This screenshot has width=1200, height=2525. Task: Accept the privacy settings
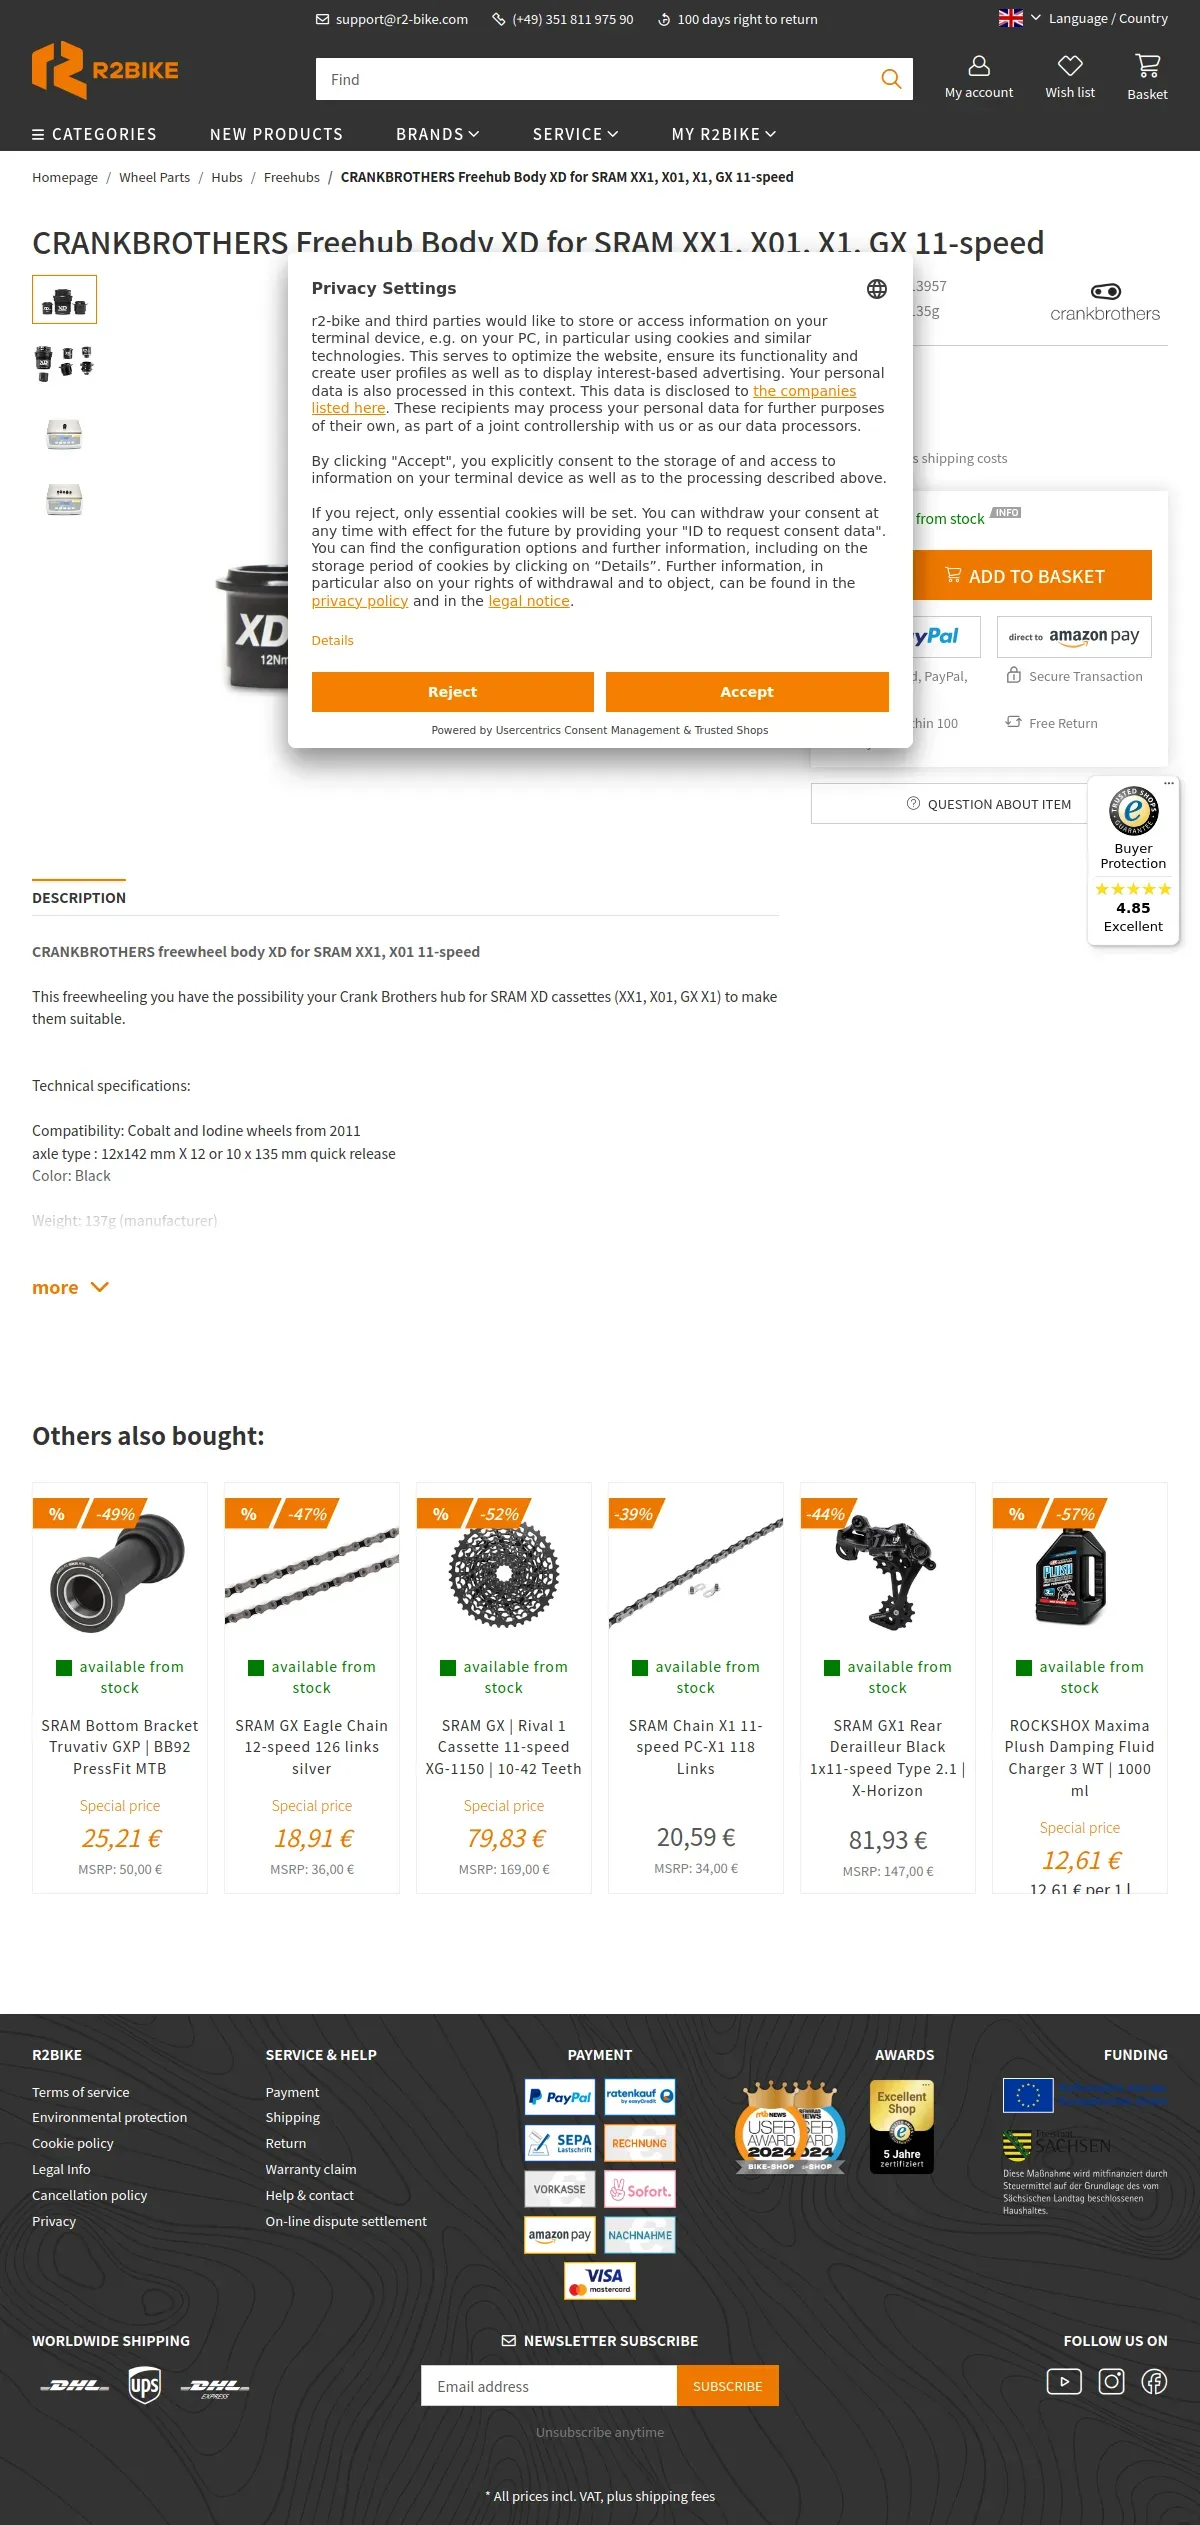747,692
